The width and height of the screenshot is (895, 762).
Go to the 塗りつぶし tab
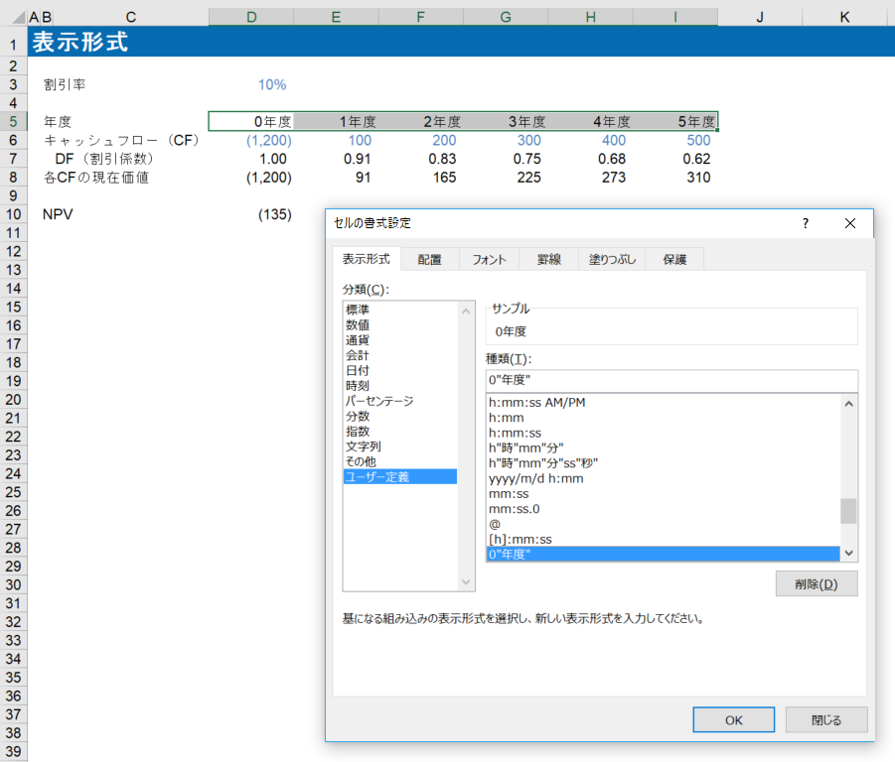611,259
